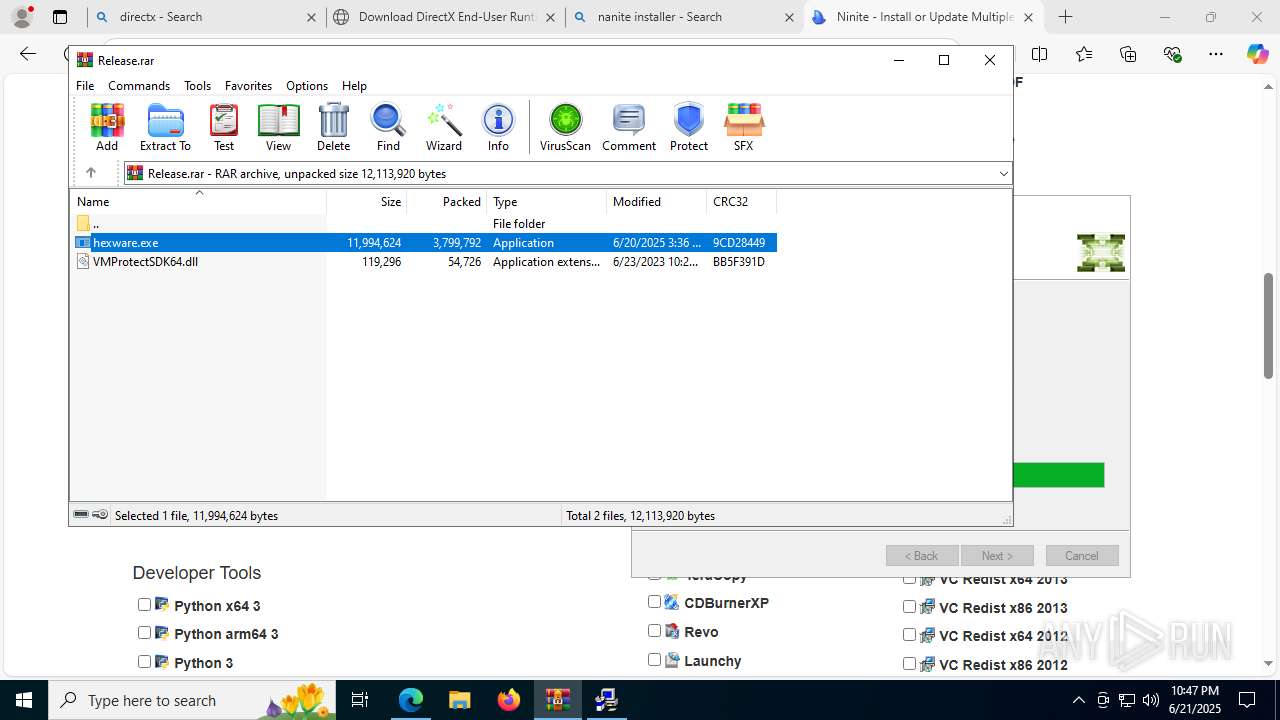Open the Options menu
The image size is (1280, 720).
(x=307, y=85)
